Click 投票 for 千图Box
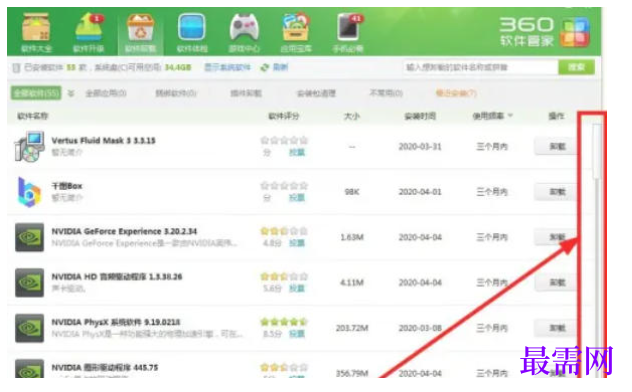The image size is (632, 392). coord(297,198)
